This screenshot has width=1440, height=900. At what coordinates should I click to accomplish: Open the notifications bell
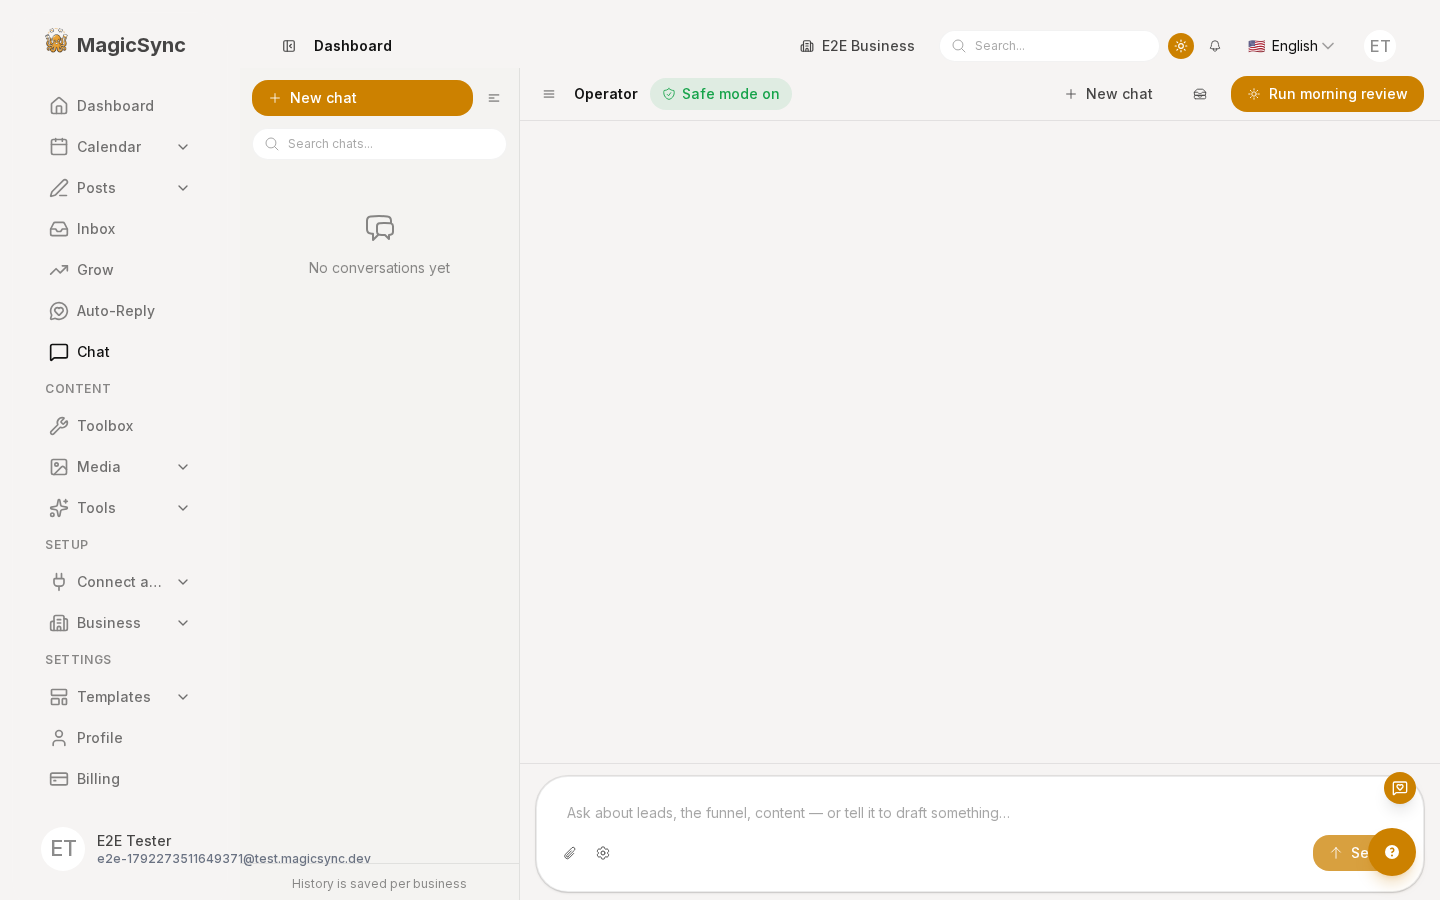(1215, 46)
